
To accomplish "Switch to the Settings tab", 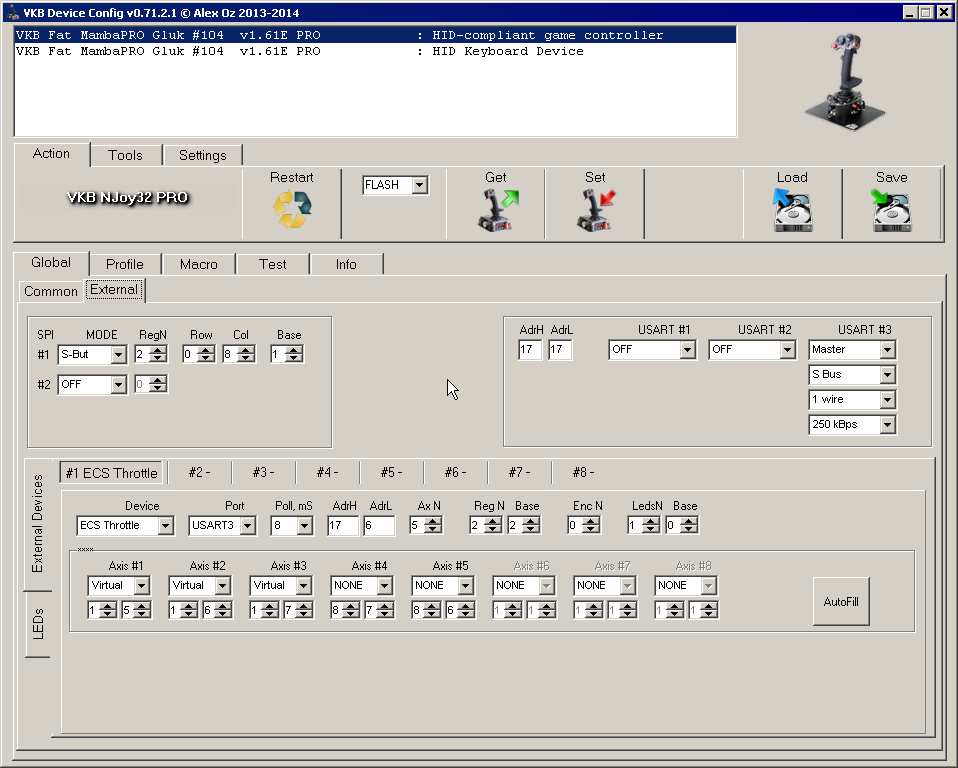I will coord(203,155).
